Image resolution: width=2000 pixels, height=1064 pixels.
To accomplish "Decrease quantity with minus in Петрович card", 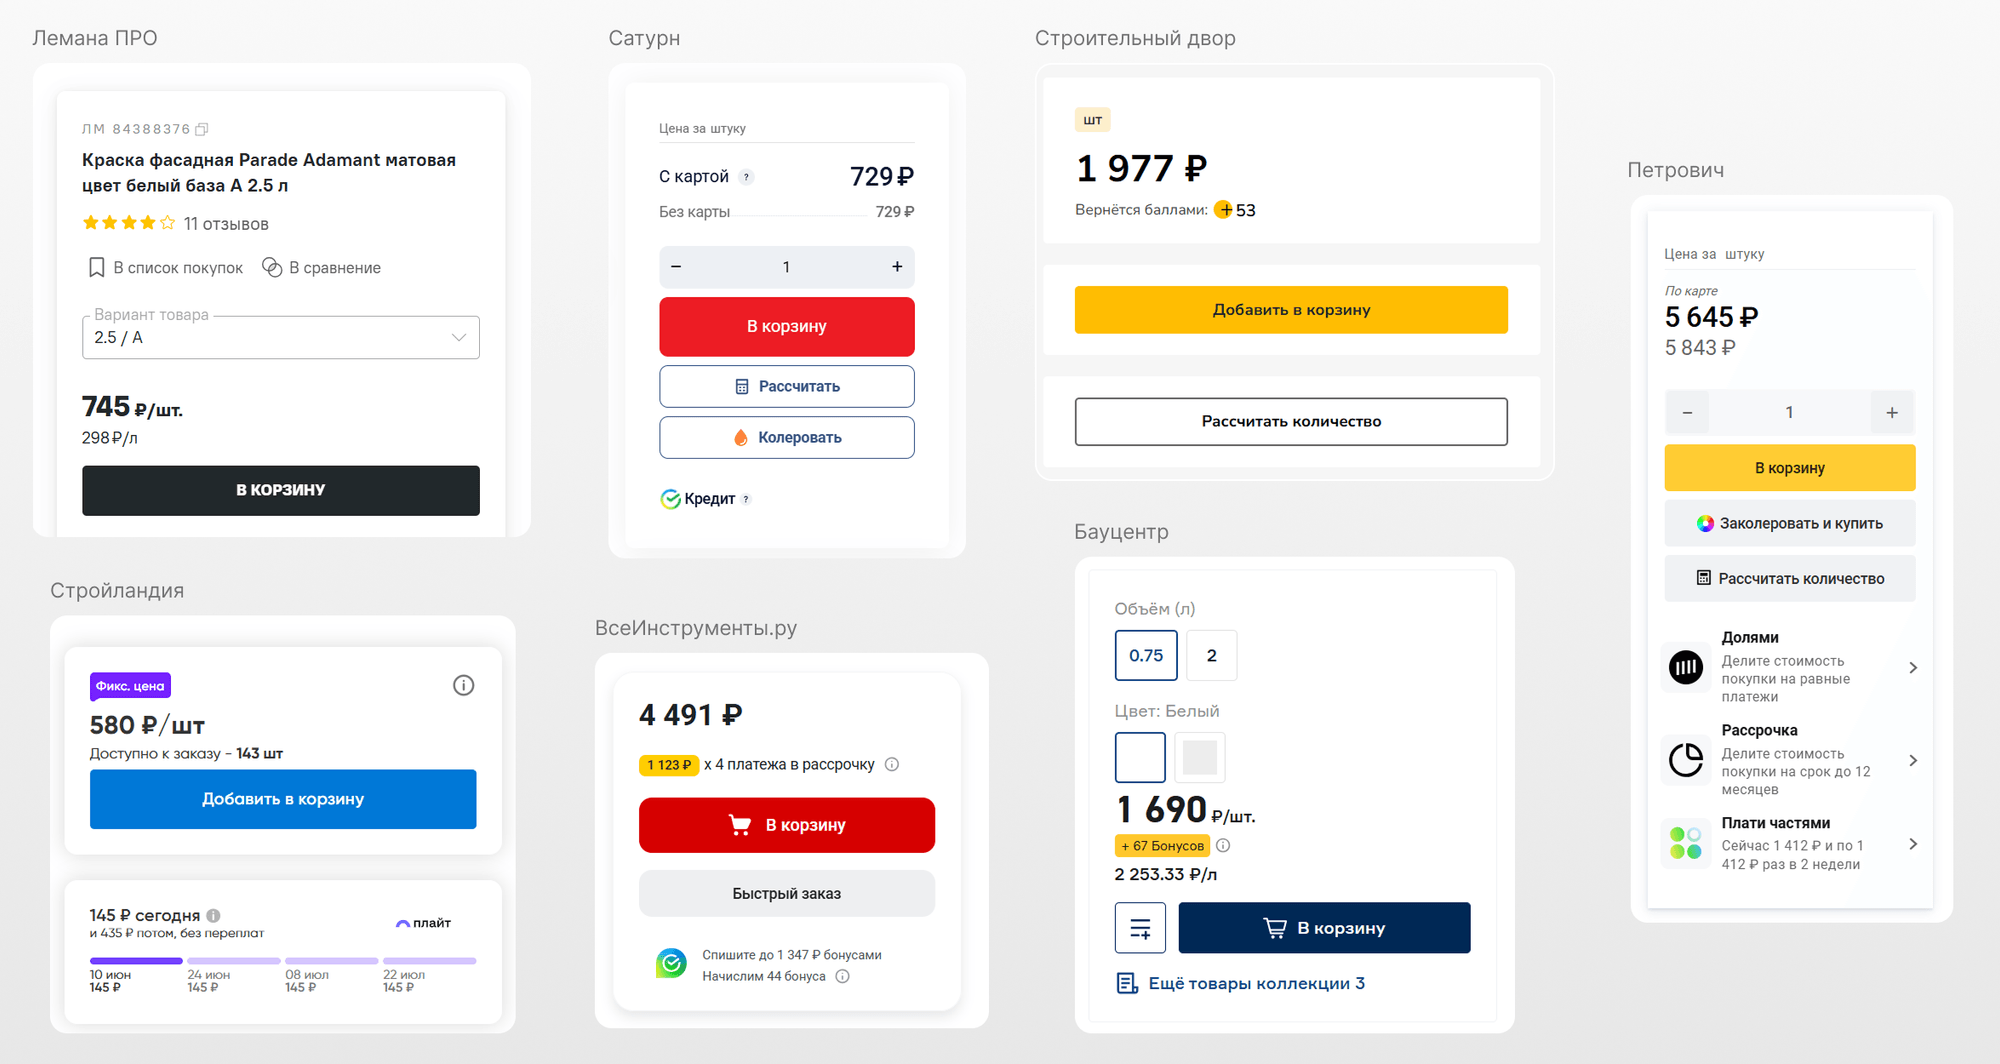I will [1687, 412].
